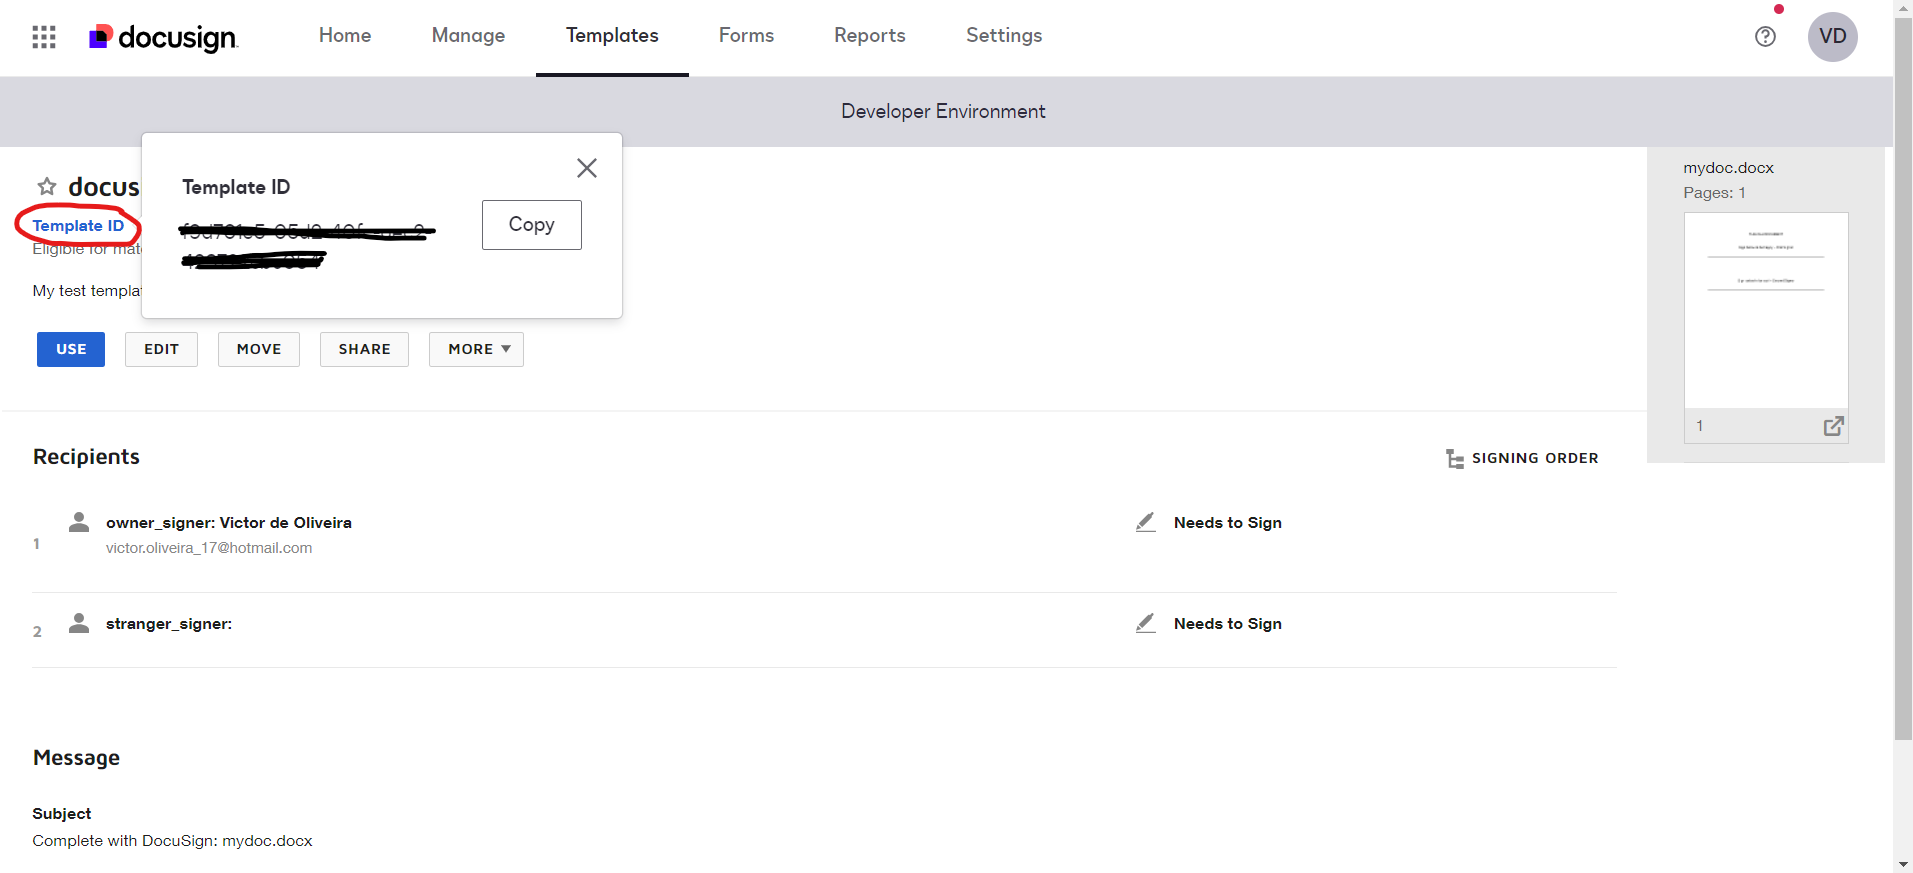This screenshot has width=1913, height=873.
Task: Click the MOVE button
Action: point(259,349)
